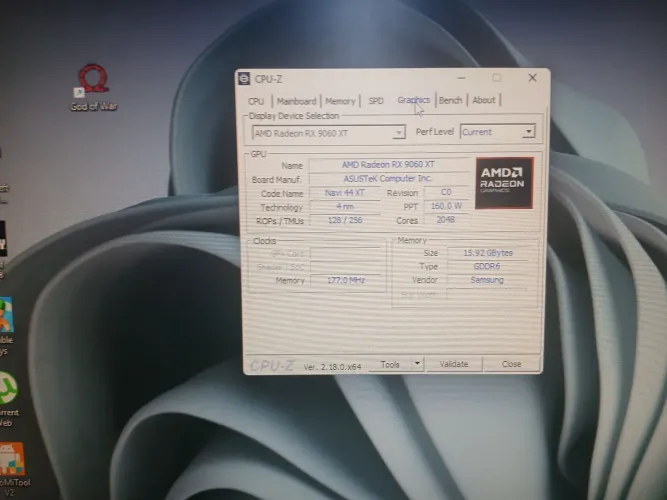
Task: Switch to the CPU tab
Action: [256, 101]
